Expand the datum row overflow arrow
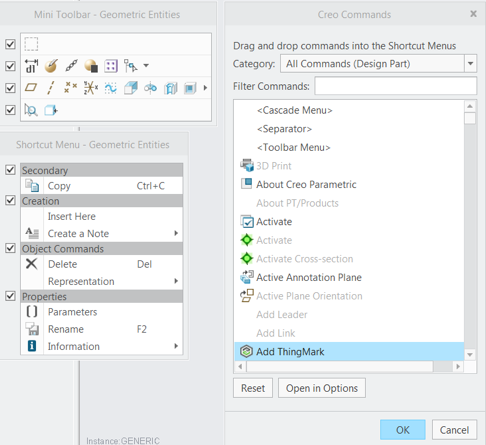Viewport: 486px width, 445px height. [x=205, y=88]
